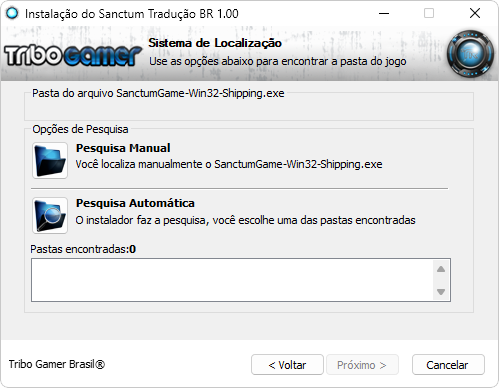
Task: Close the installer window
Action: [475, 14]
